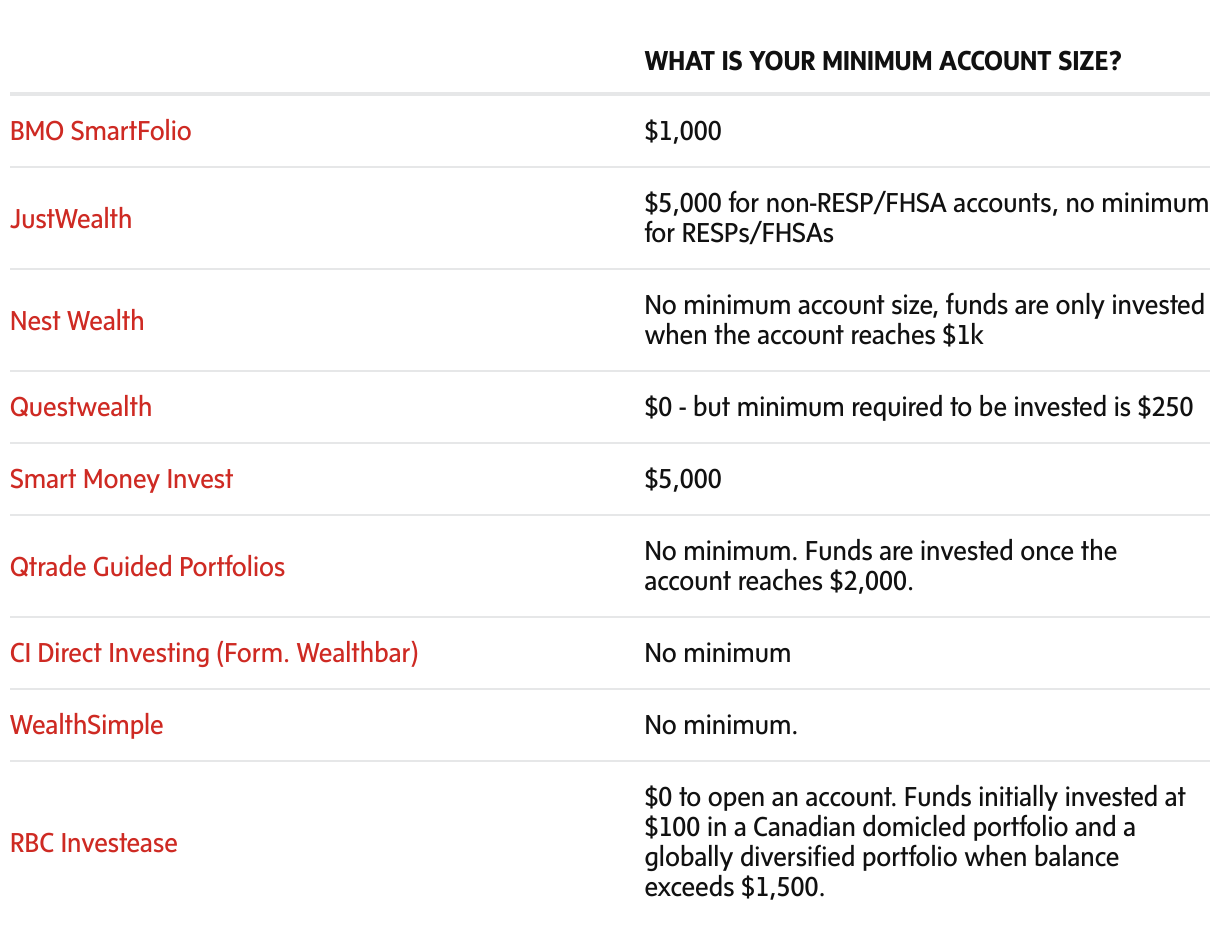Open CI Direct Investing (Form. Wealthbar) link
The image size is (1220, 932).
click(x=214, y=653)
